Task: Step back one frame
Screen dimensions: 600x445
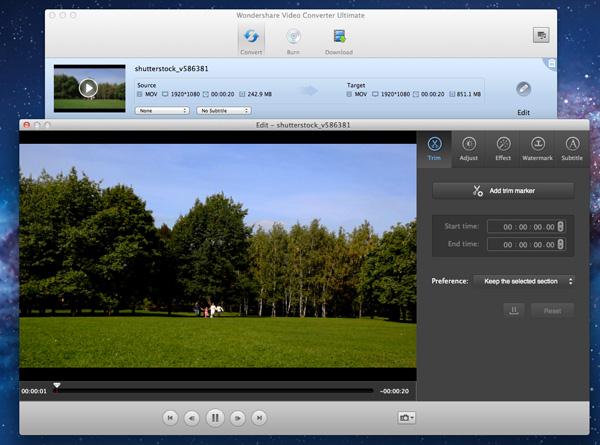Action: [x=192, y=418]
